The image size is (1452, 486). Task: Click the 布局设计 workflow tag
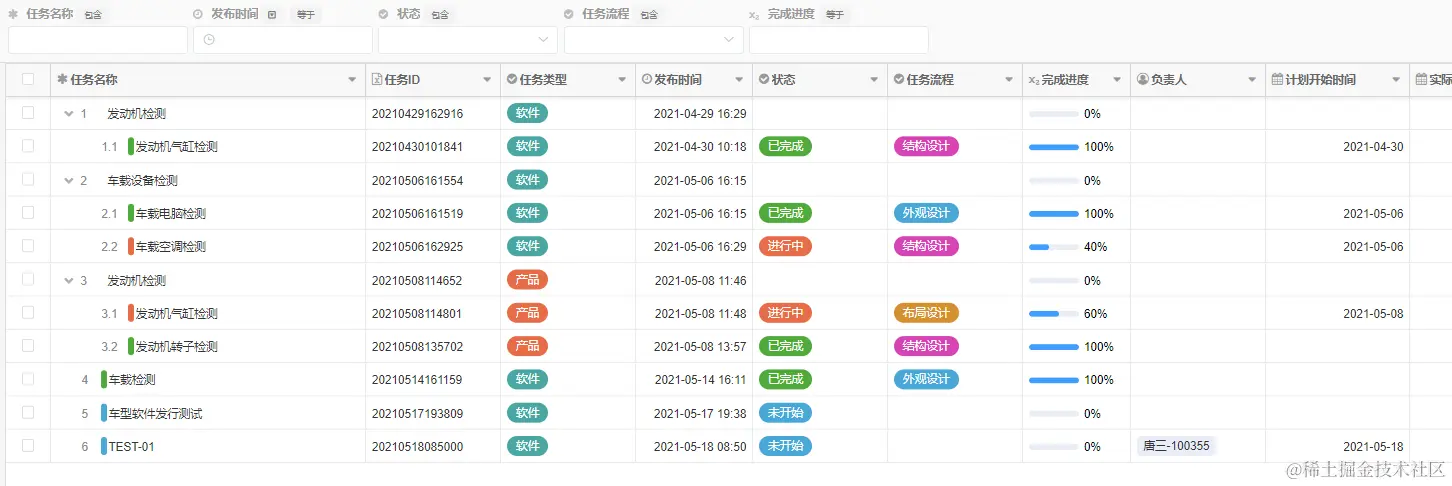926,313
